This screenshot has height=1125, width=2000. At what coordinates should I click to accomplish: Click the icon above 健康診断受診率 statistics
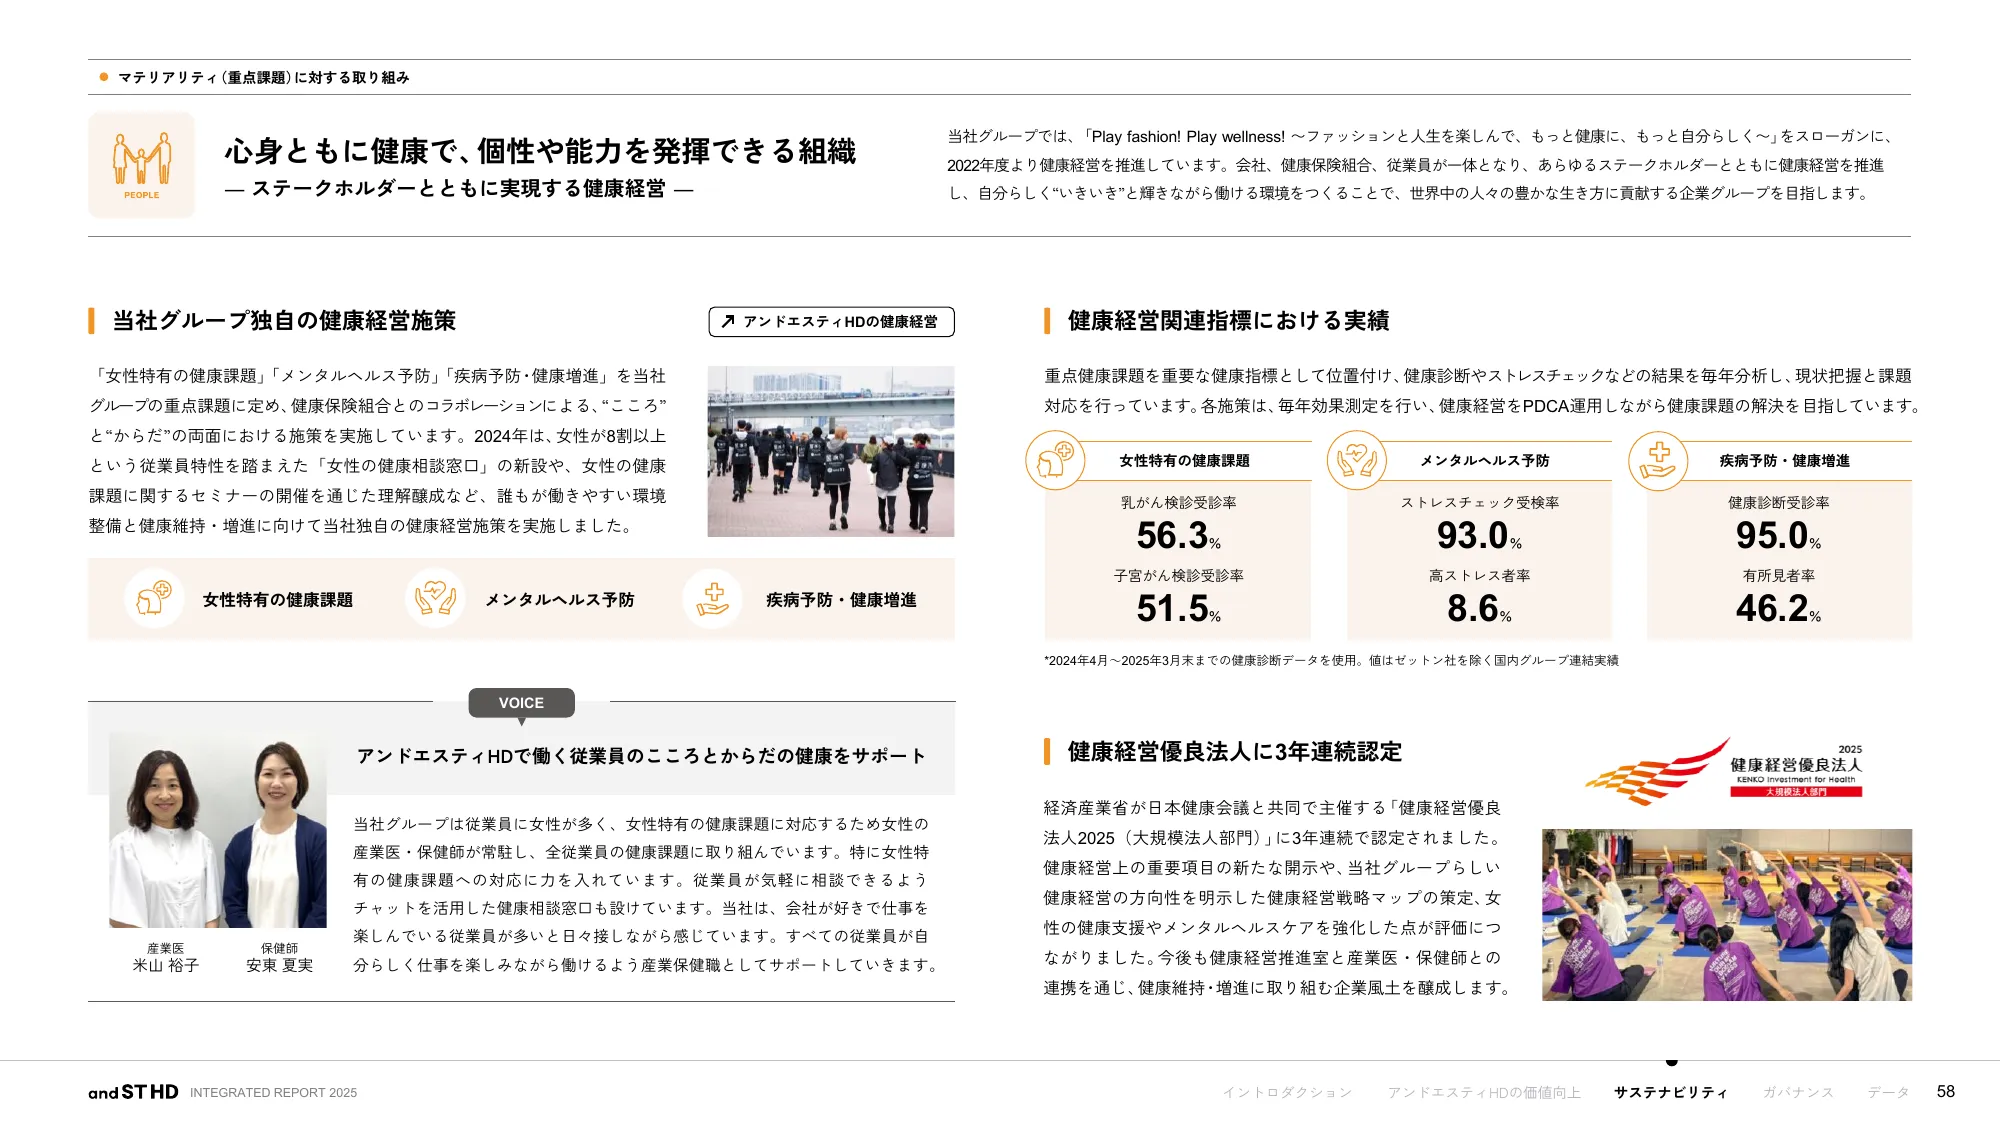point(1660,462)
